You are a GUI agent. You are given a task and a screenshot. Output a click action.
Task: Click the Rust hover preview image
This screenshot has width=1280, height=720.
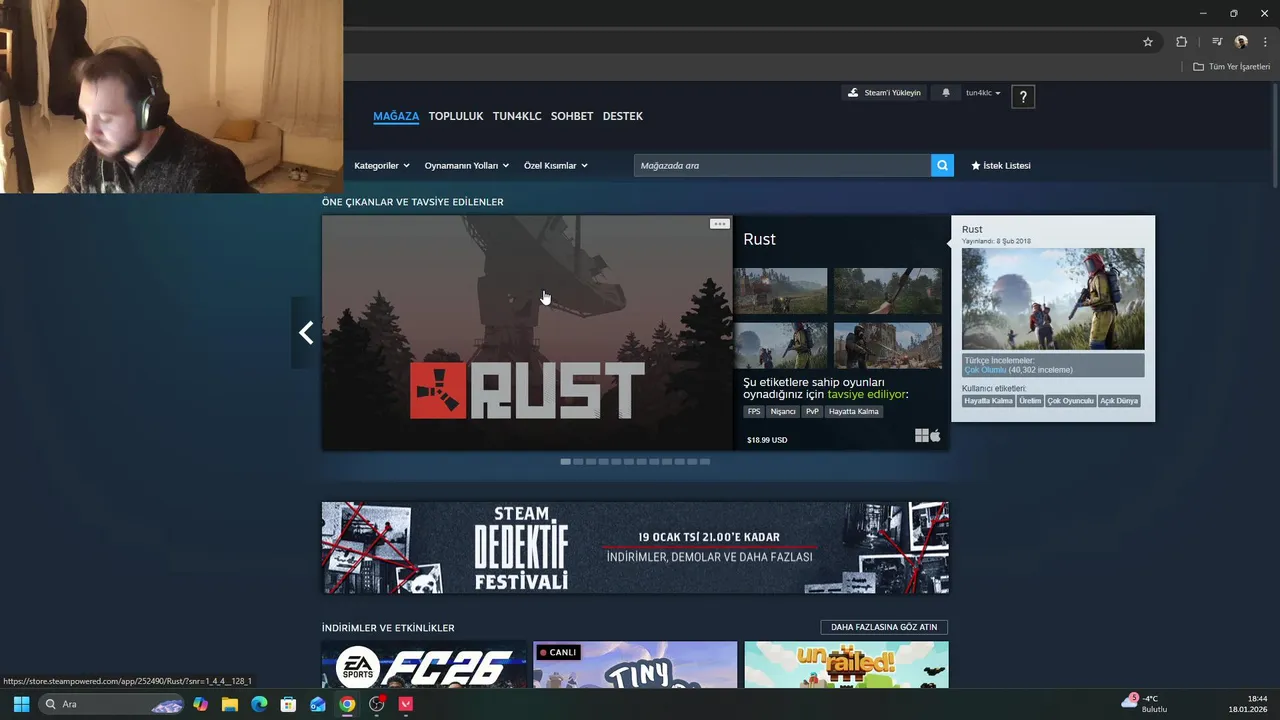pyautogui.click(x=1053, y=299)
